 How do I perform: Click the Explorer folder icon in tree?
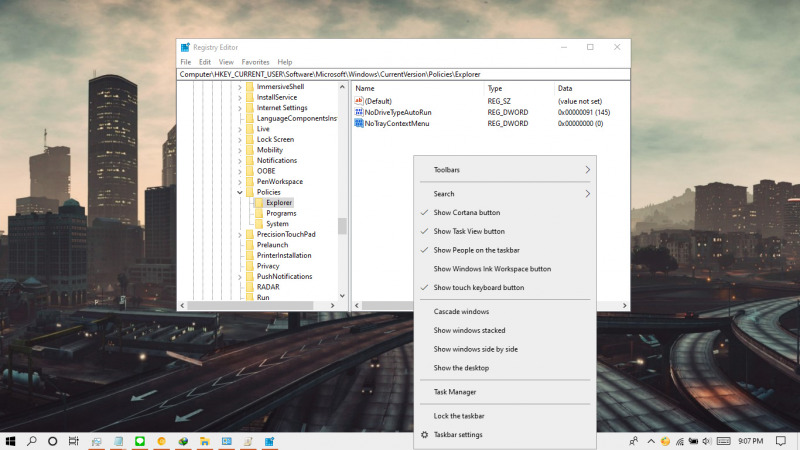point(259,203)
